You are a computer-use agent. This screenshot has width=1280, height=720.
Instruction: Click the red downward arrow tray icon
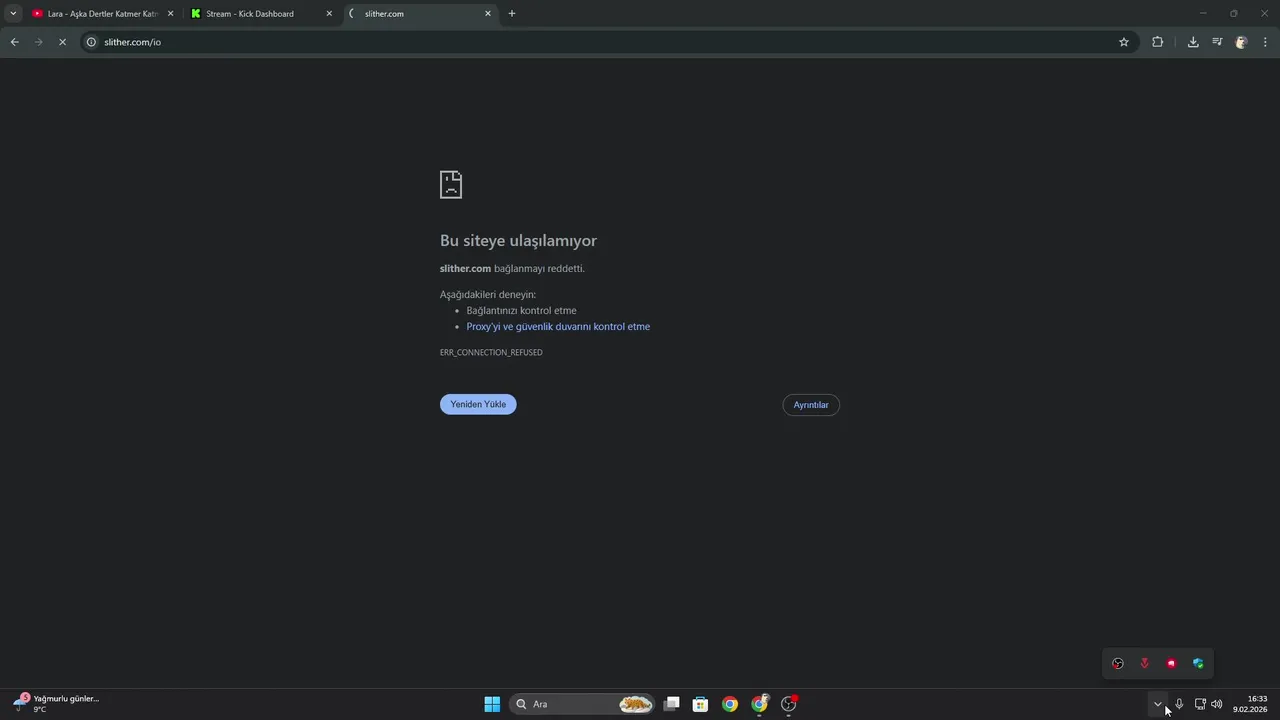coord(1145,663)
